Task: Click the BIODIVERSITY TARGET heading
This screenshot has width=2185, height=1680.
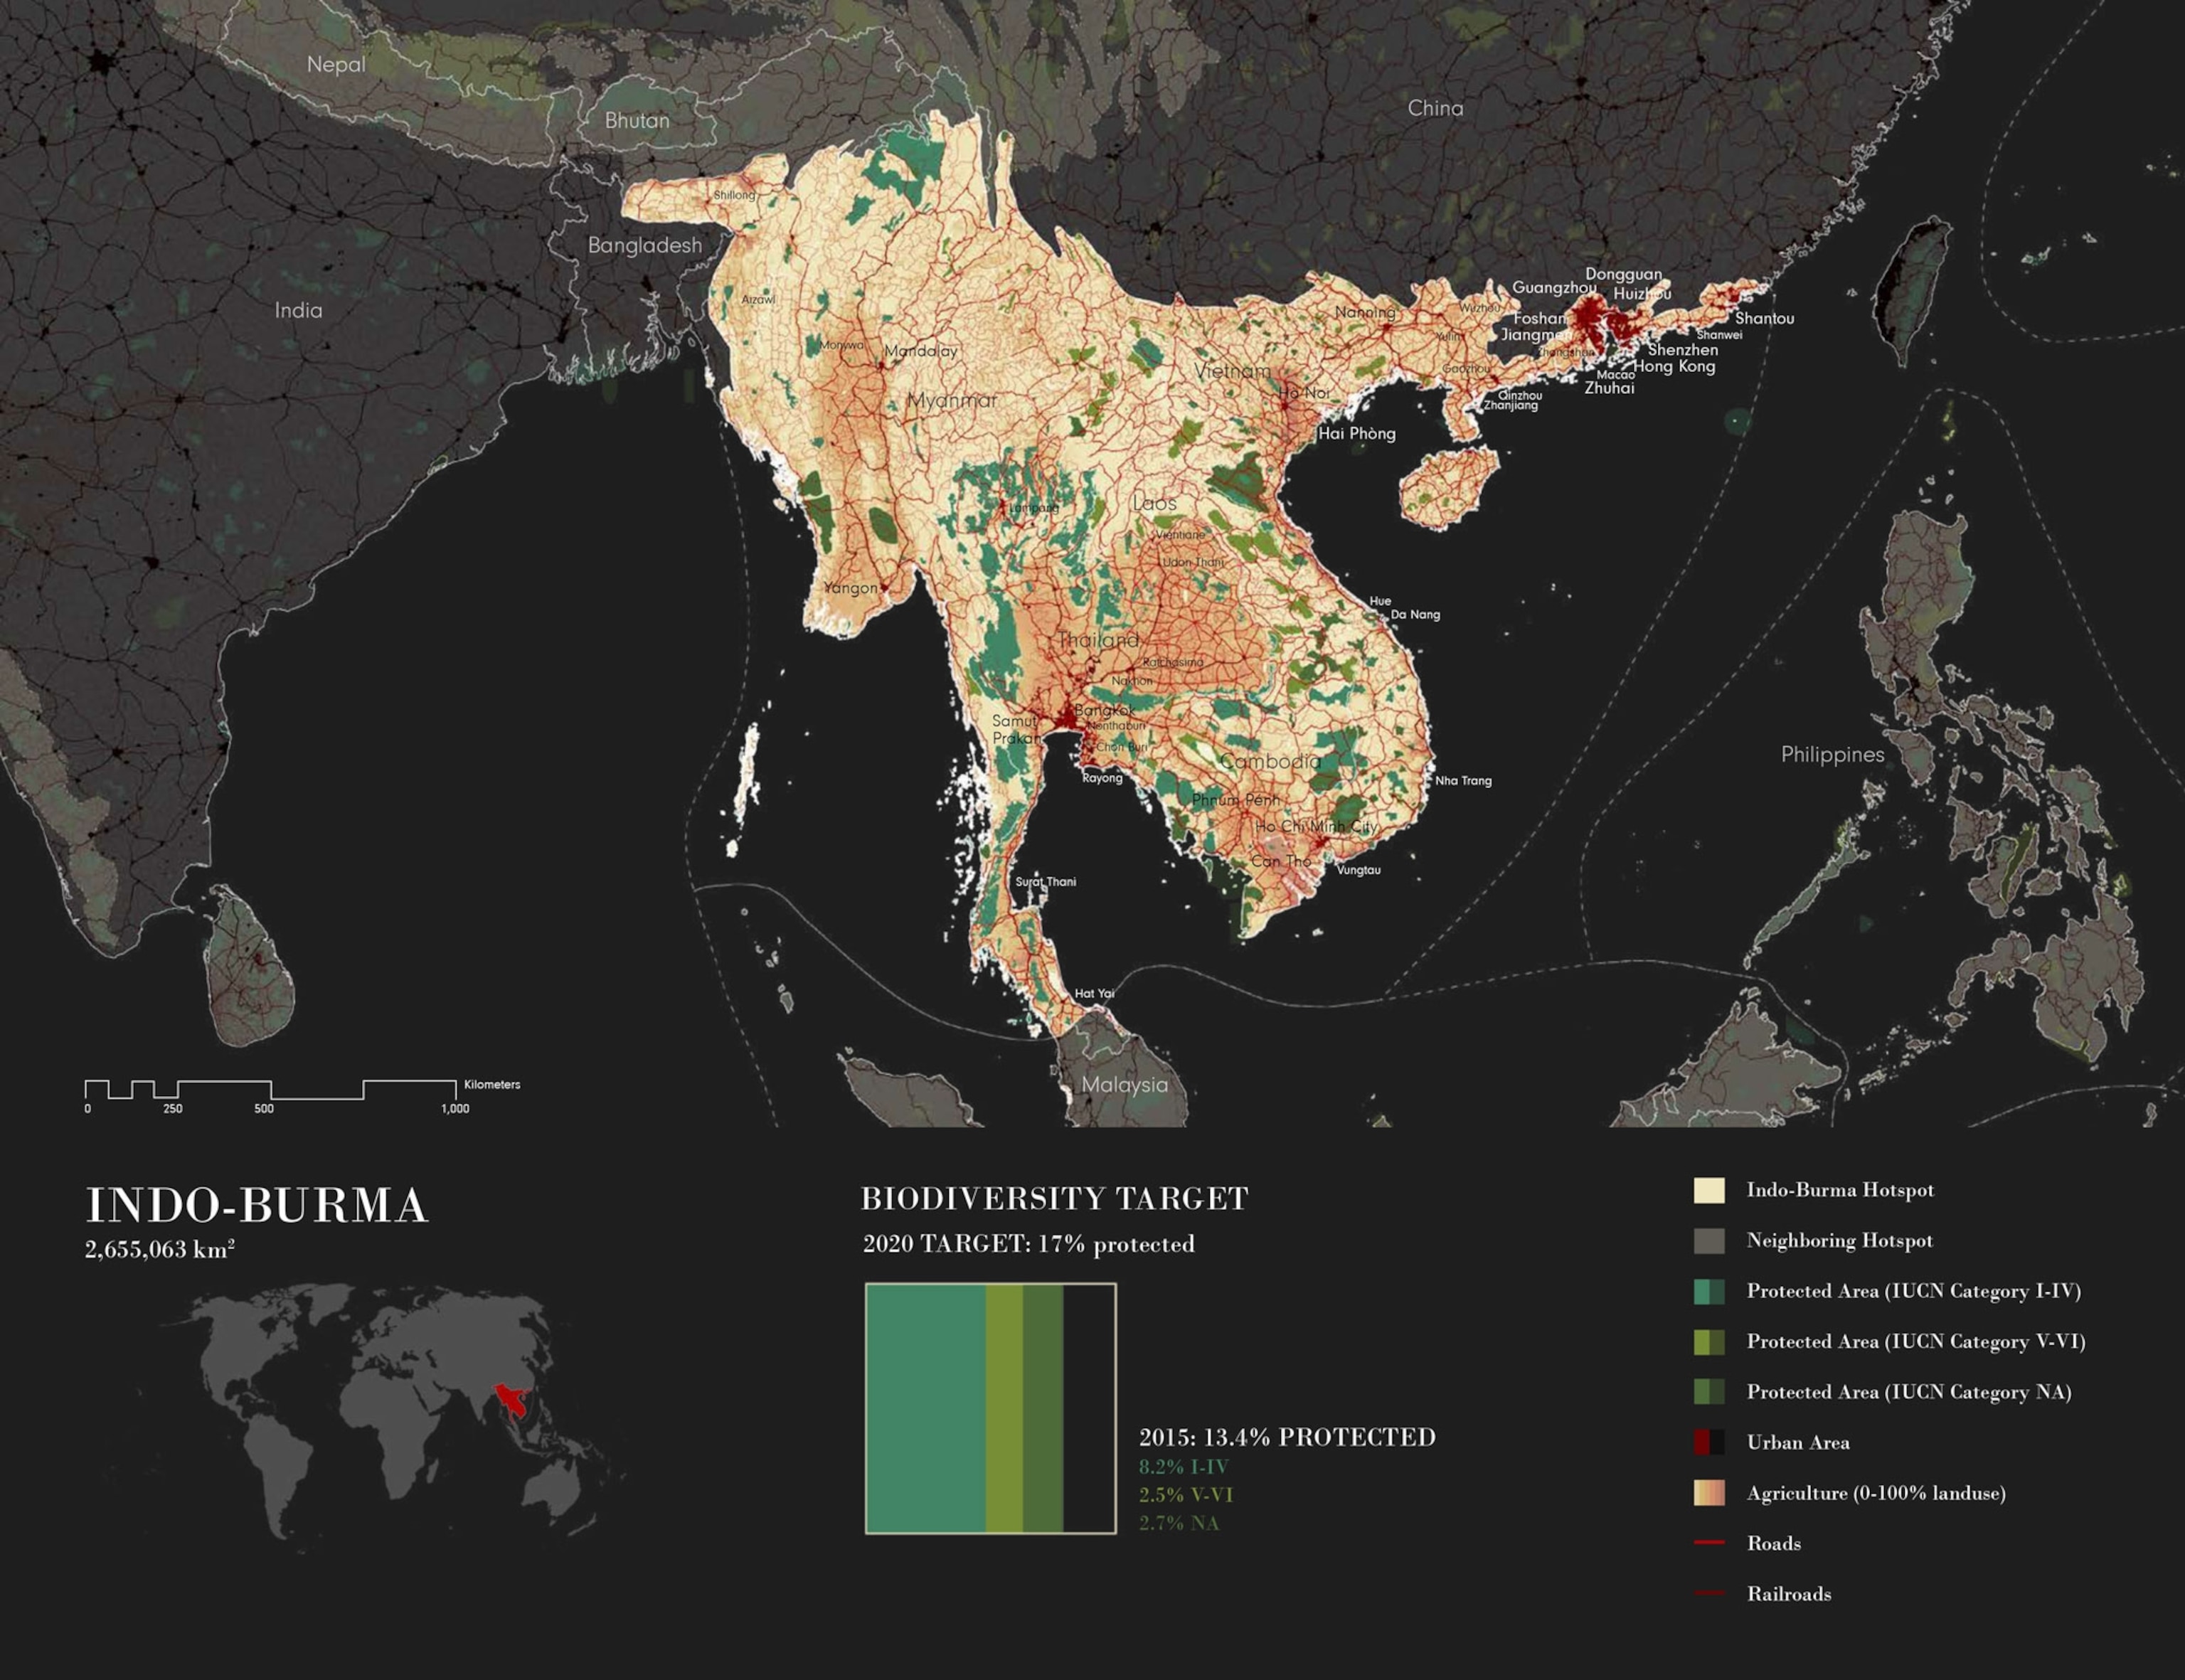Action: click(x=1054, y=1199)
